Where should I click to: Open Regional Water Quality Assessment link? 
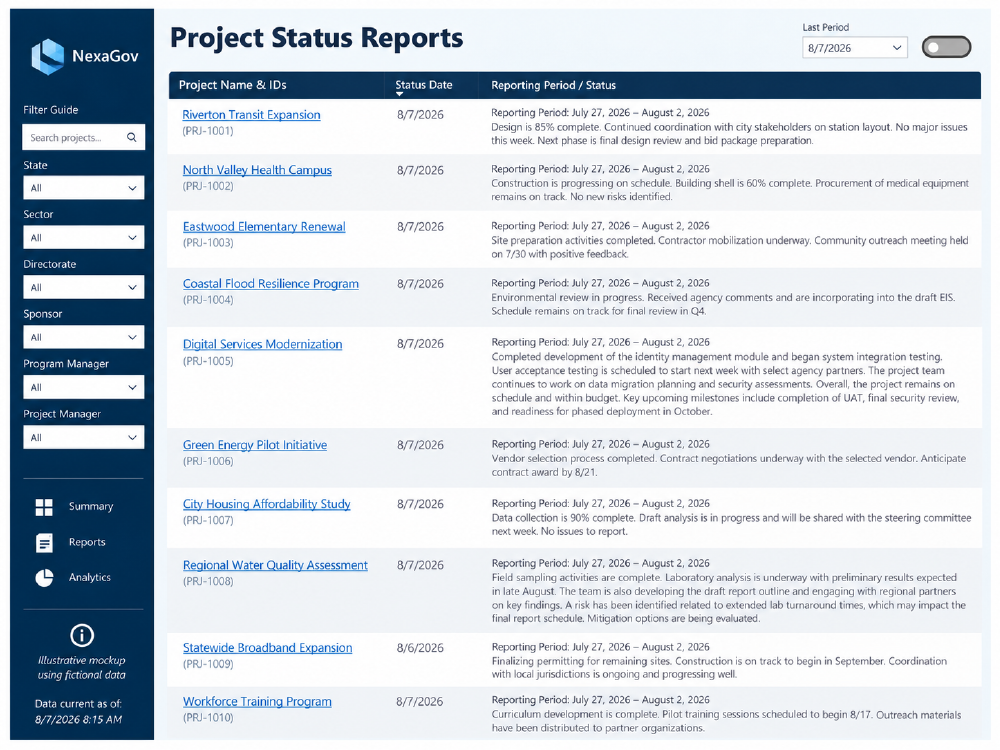[275, 566]
